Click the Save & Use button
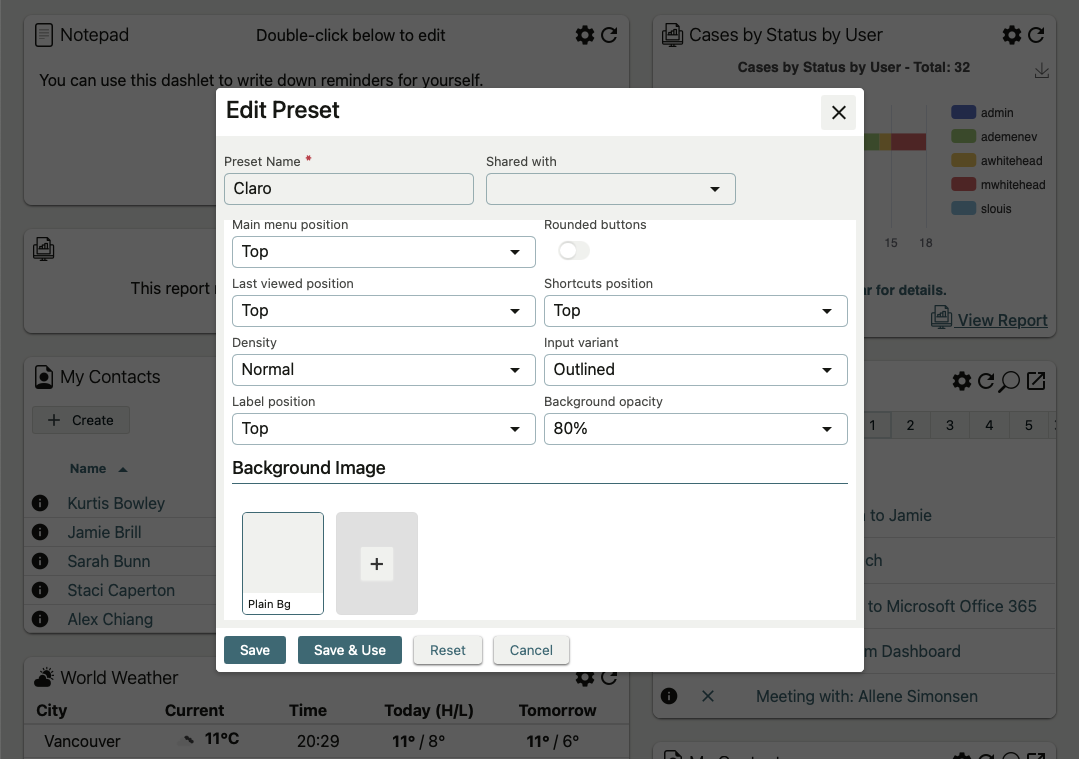1079x759 pixels. coord(349,650)
